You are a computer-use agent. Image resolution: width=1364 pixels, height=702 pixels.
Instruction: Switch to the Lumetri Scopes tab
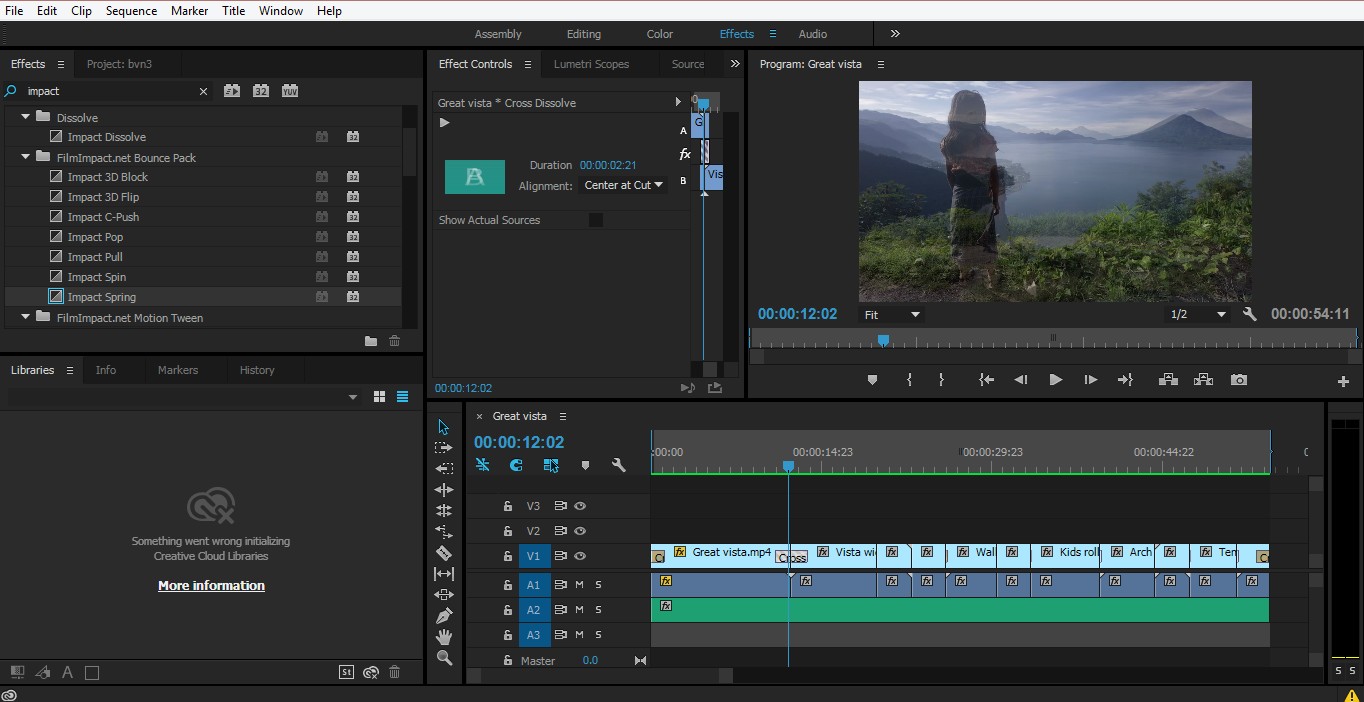(x=591, y=64)
